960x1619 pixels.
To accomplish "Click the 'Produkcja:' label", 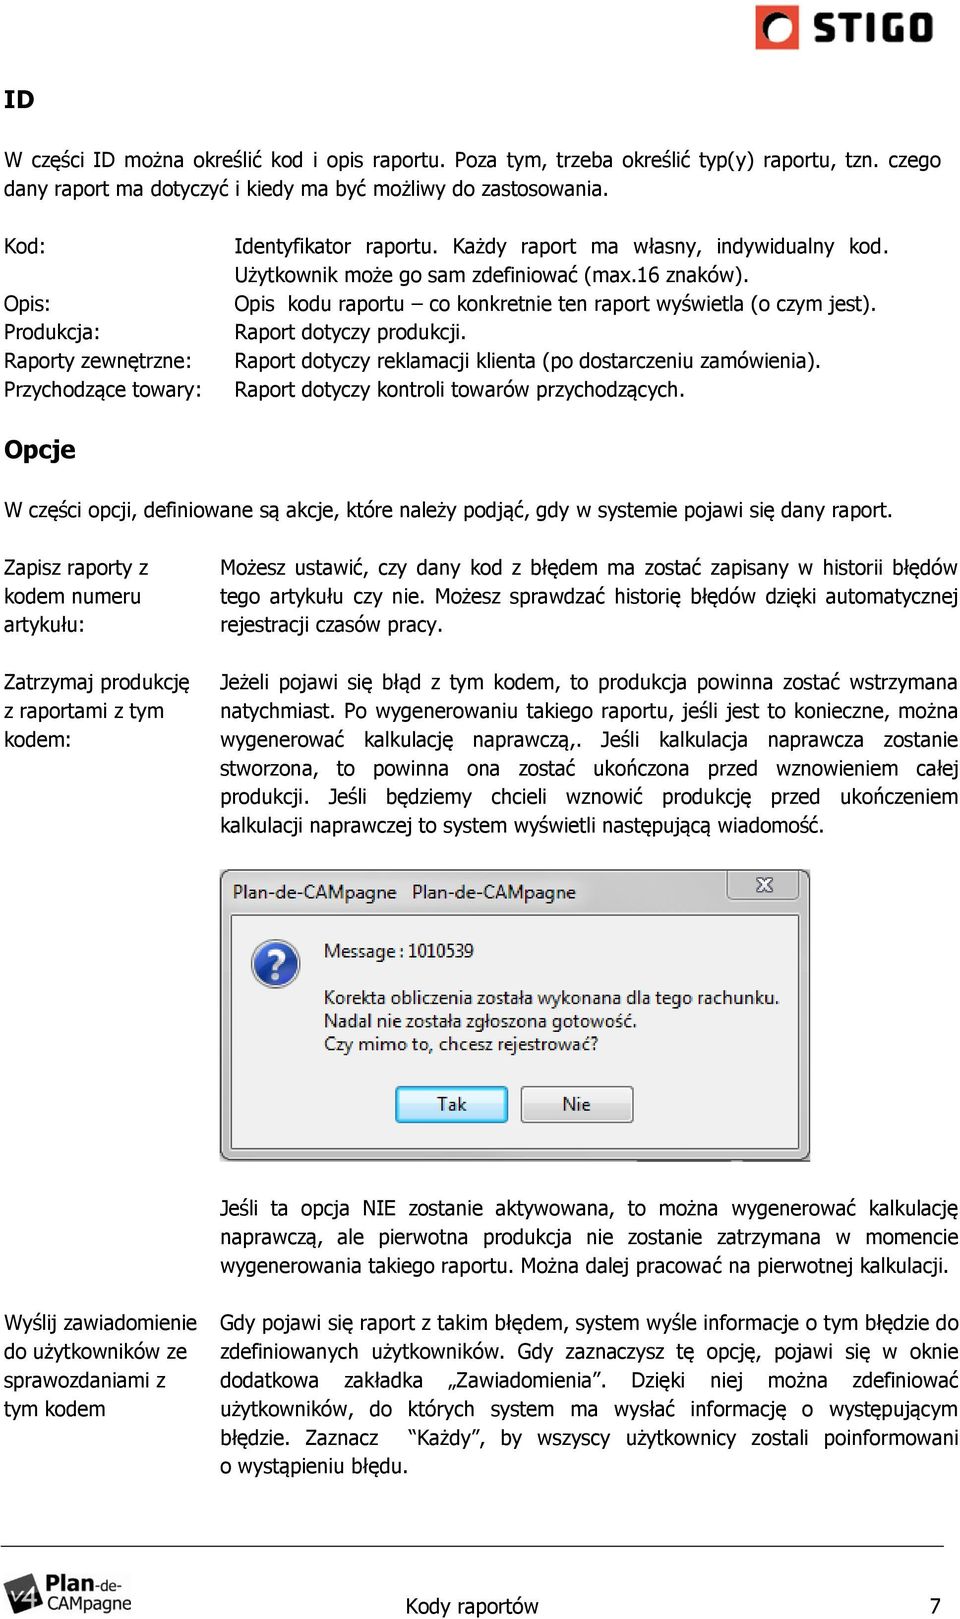I will click(x=52, y=332).
